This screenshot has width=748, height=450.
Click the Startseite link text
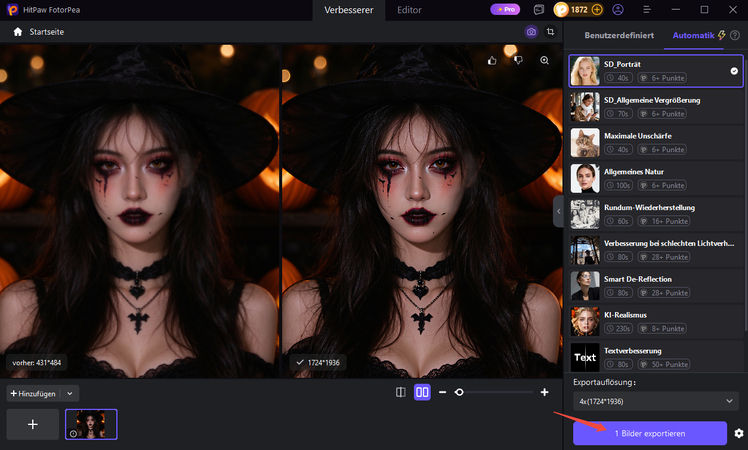47,32
